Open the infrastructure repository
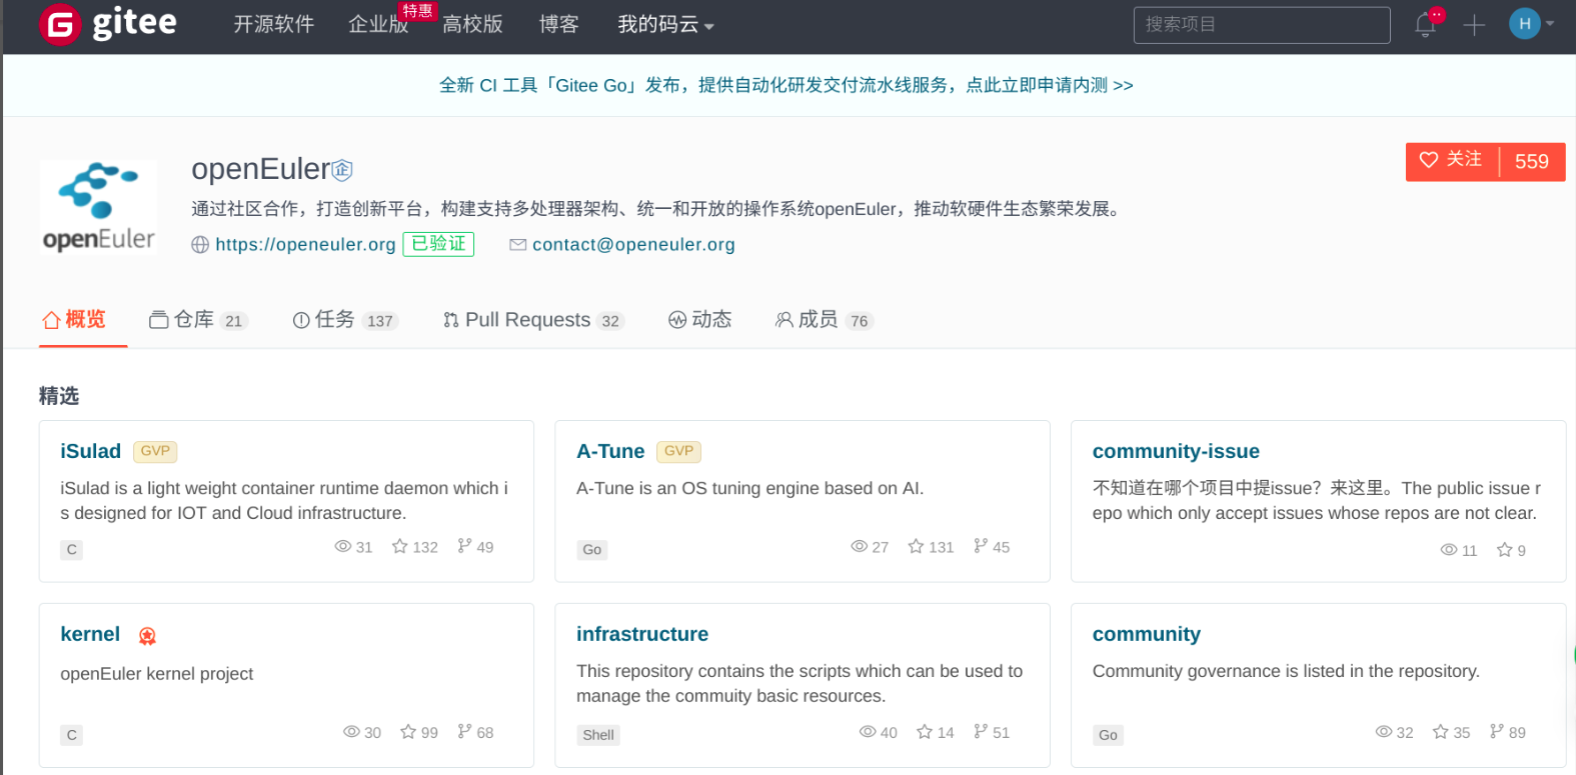Screen dimensions: 1576x775 (x=642, y=634)
